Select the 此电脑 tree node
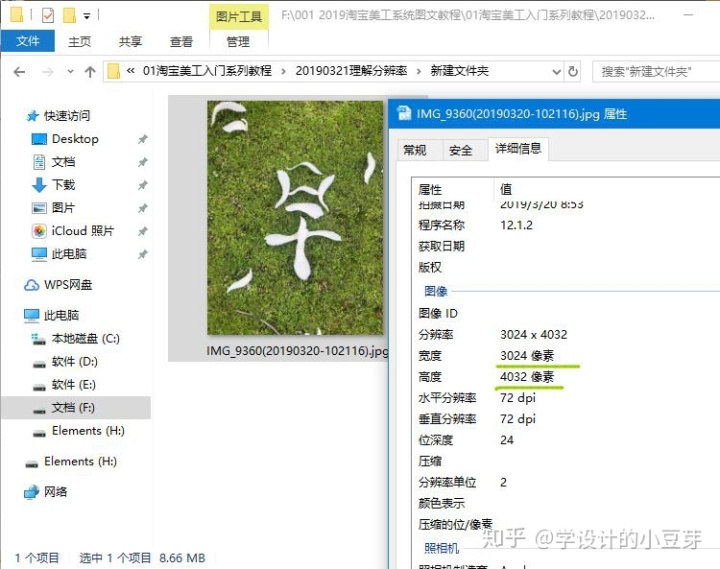Viewport: 720px width, 569px height. tap(62, 315)
